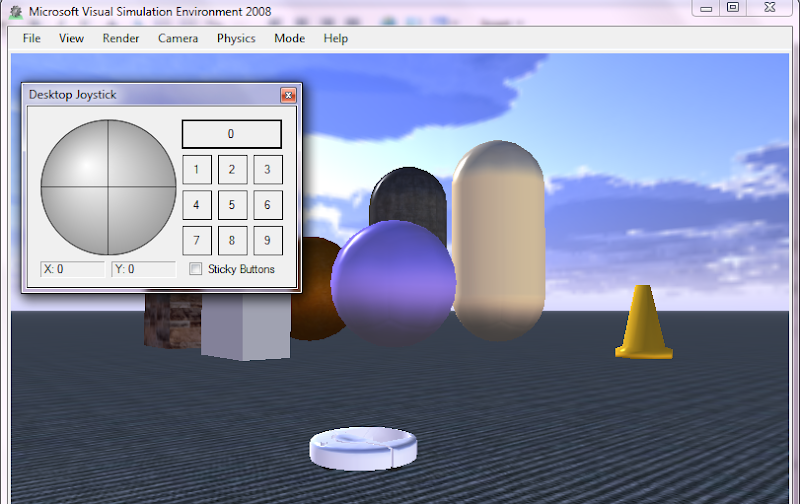The image size is (800, 504).
Task: Select the gray box object
Action: pyautogui.click(x=246, y=326)
